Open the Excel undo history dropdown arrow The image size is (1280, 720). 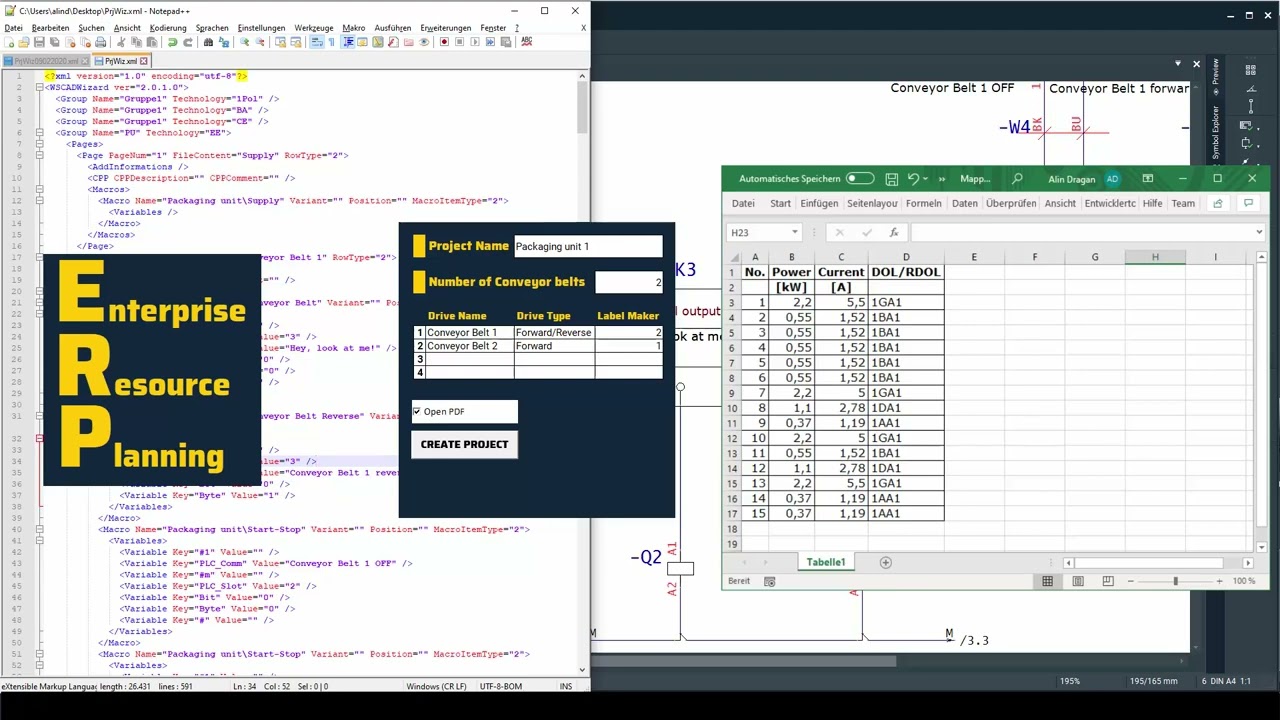coord(926,179)
